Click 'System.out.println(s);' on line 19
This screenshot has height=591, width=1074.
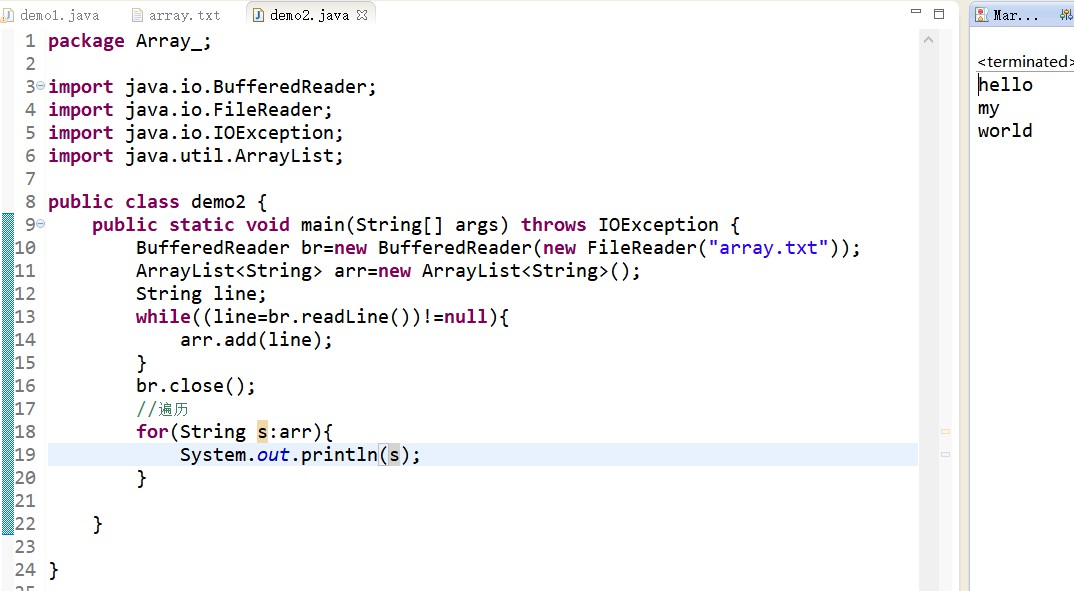(300, 455)
